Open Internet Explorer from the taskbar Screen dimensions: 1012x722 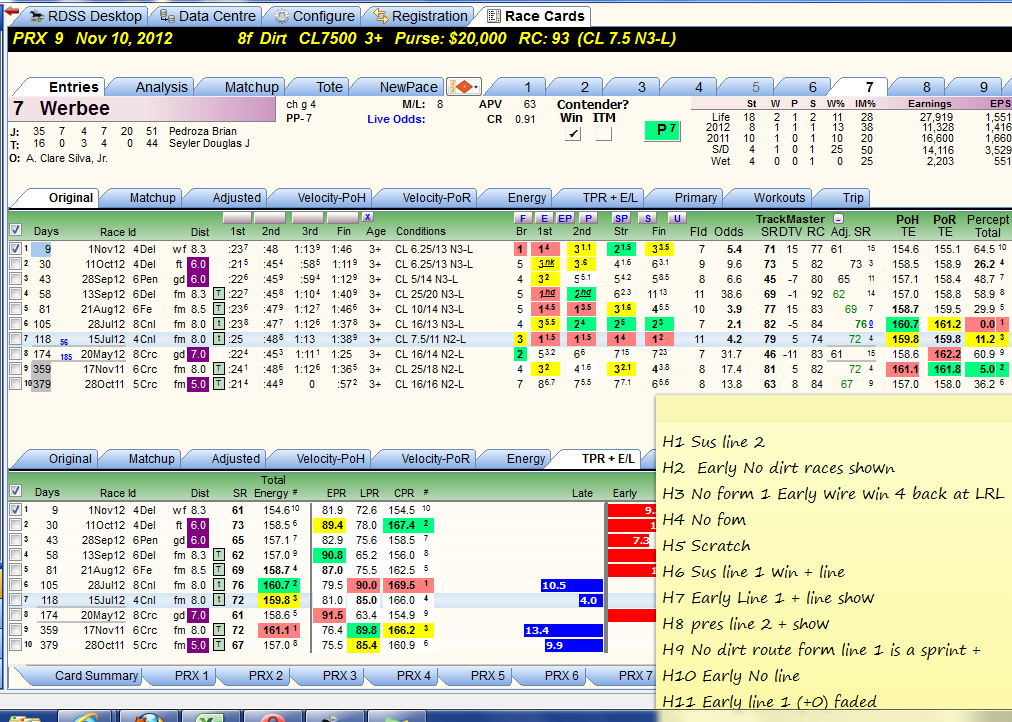pos(87,716)
